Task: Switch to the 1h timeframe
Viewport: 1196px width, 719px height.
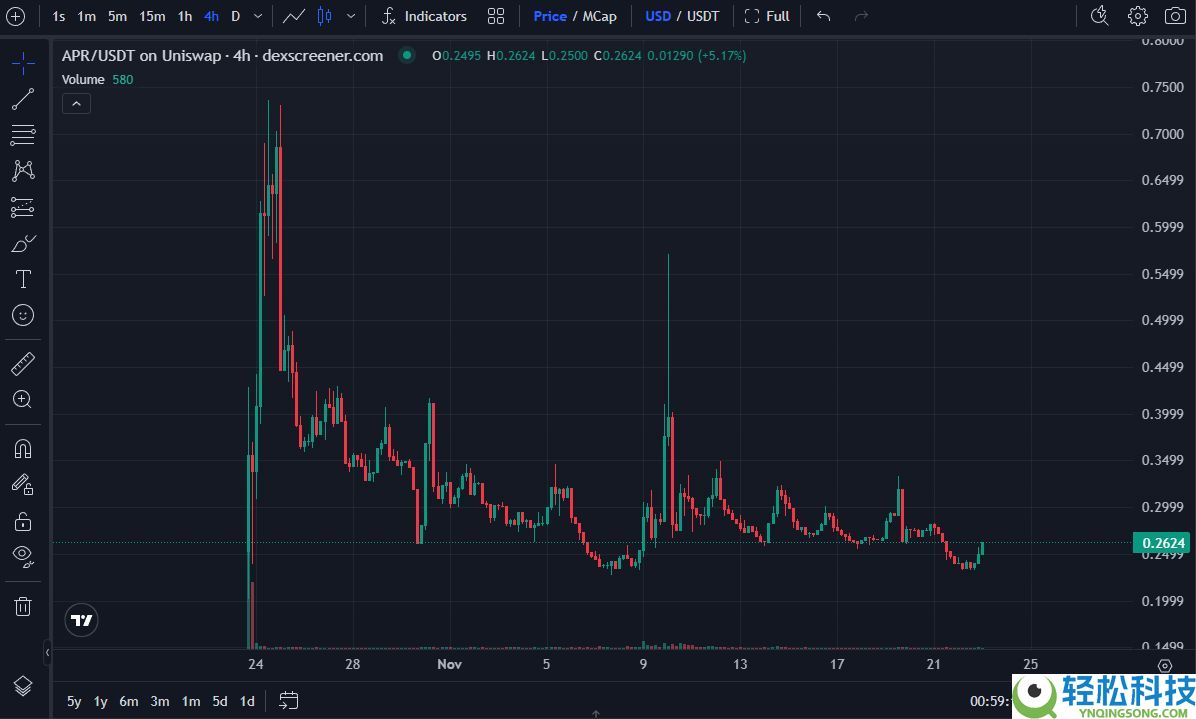Action: click(x=184, y=16)
